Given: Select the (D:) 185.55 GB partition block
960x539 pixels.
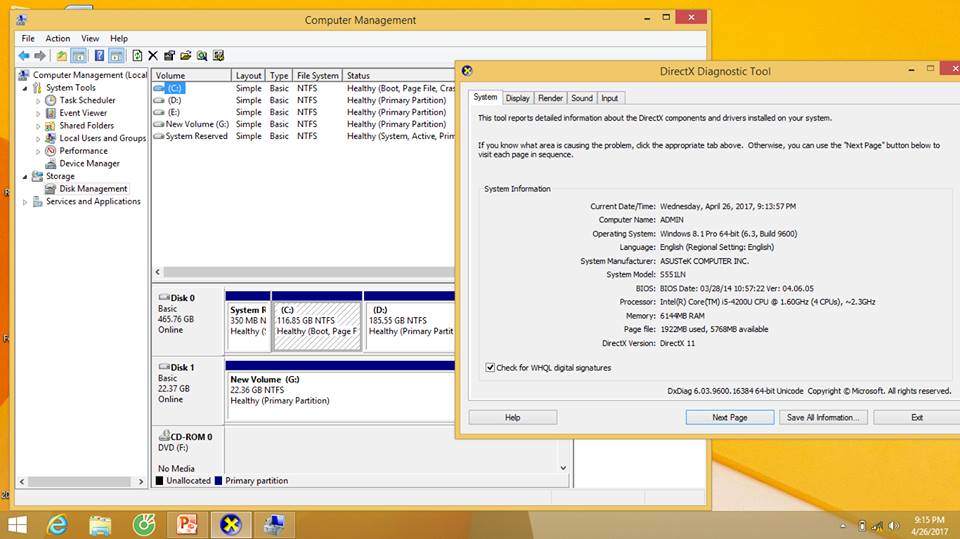Looking at the screenshot, I should coord(409,322).
